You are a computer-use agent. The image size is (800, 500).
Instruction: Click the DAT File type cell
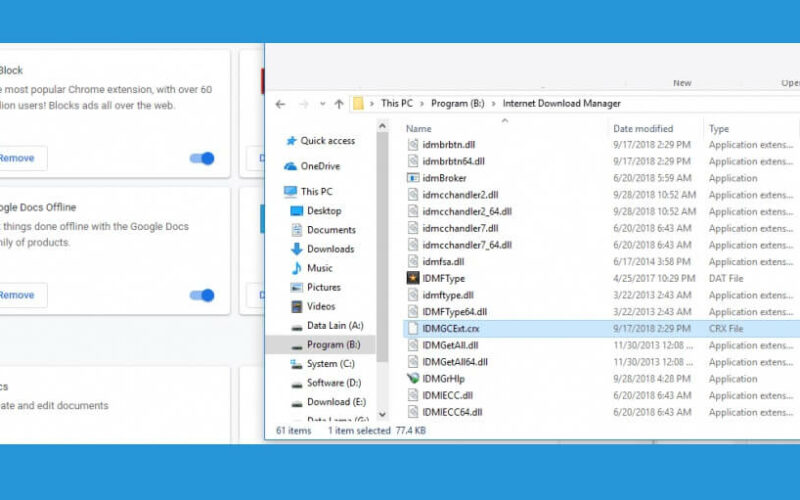[726, 279]
